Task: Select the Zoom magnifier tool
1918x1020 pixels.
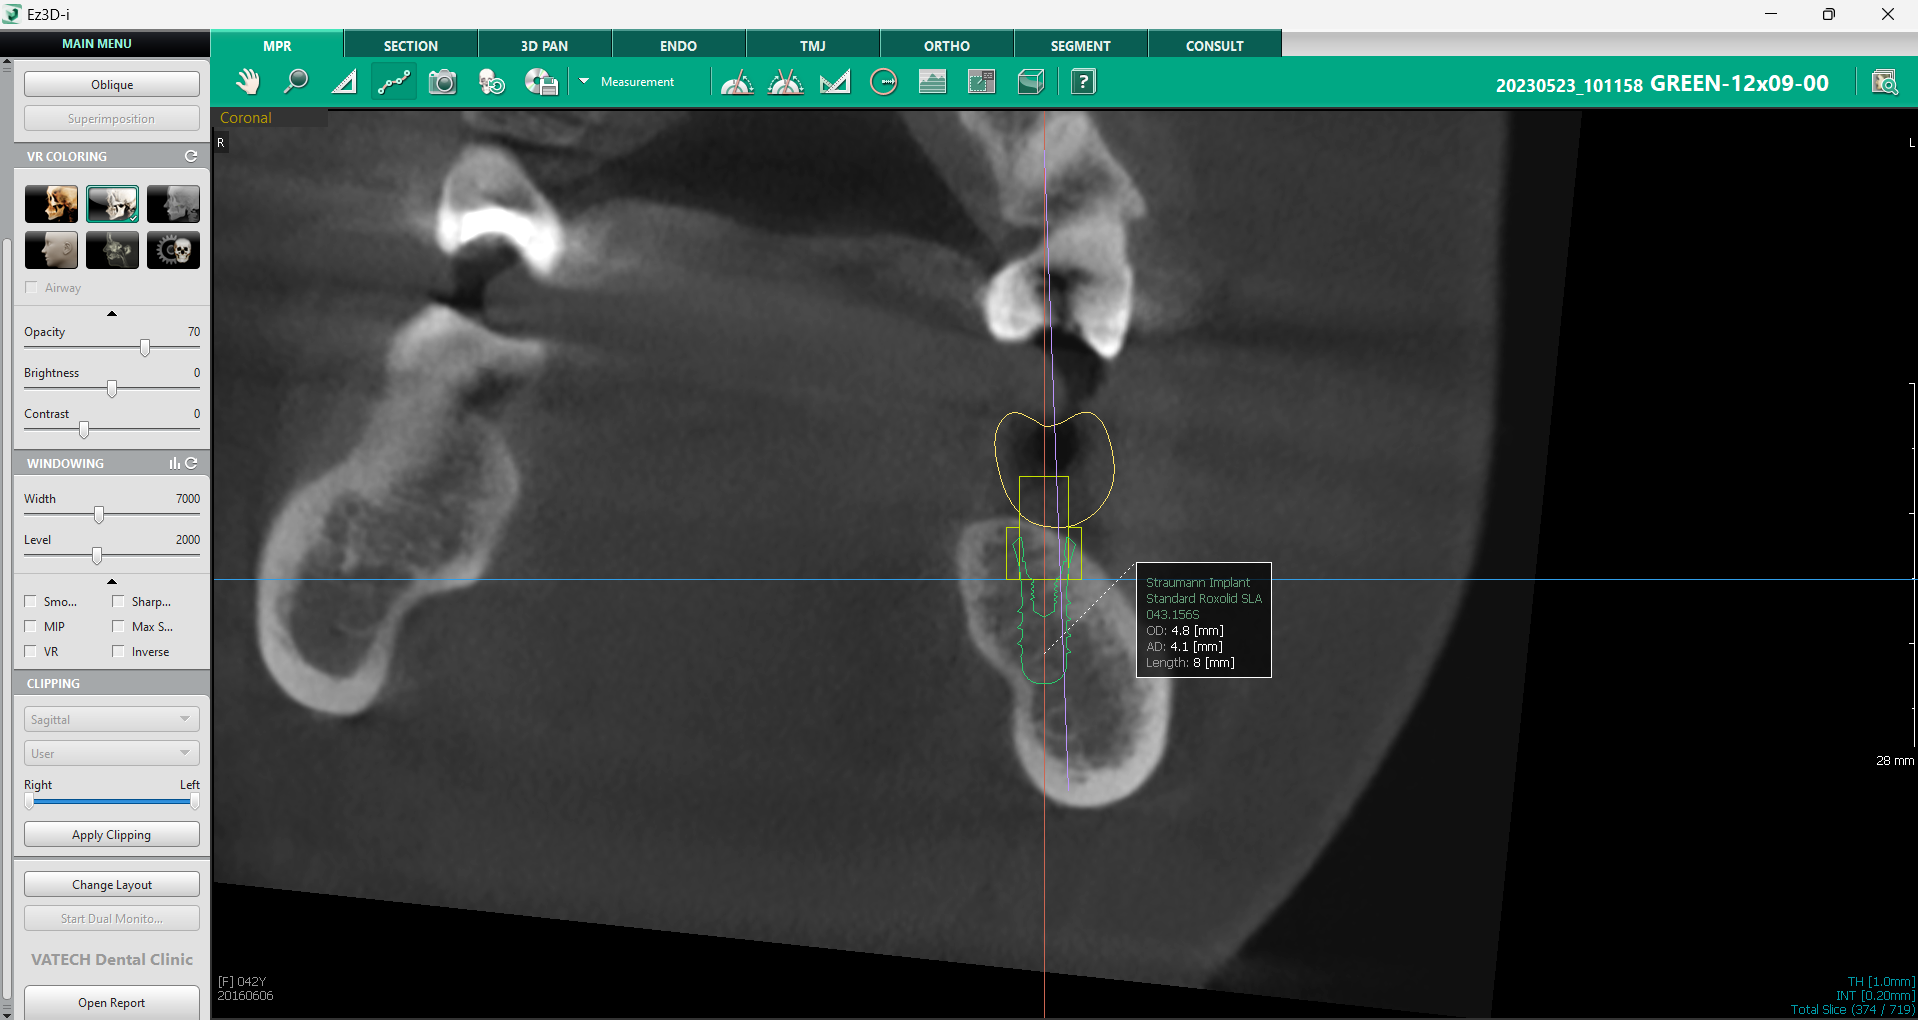Action: coord(295,82)
